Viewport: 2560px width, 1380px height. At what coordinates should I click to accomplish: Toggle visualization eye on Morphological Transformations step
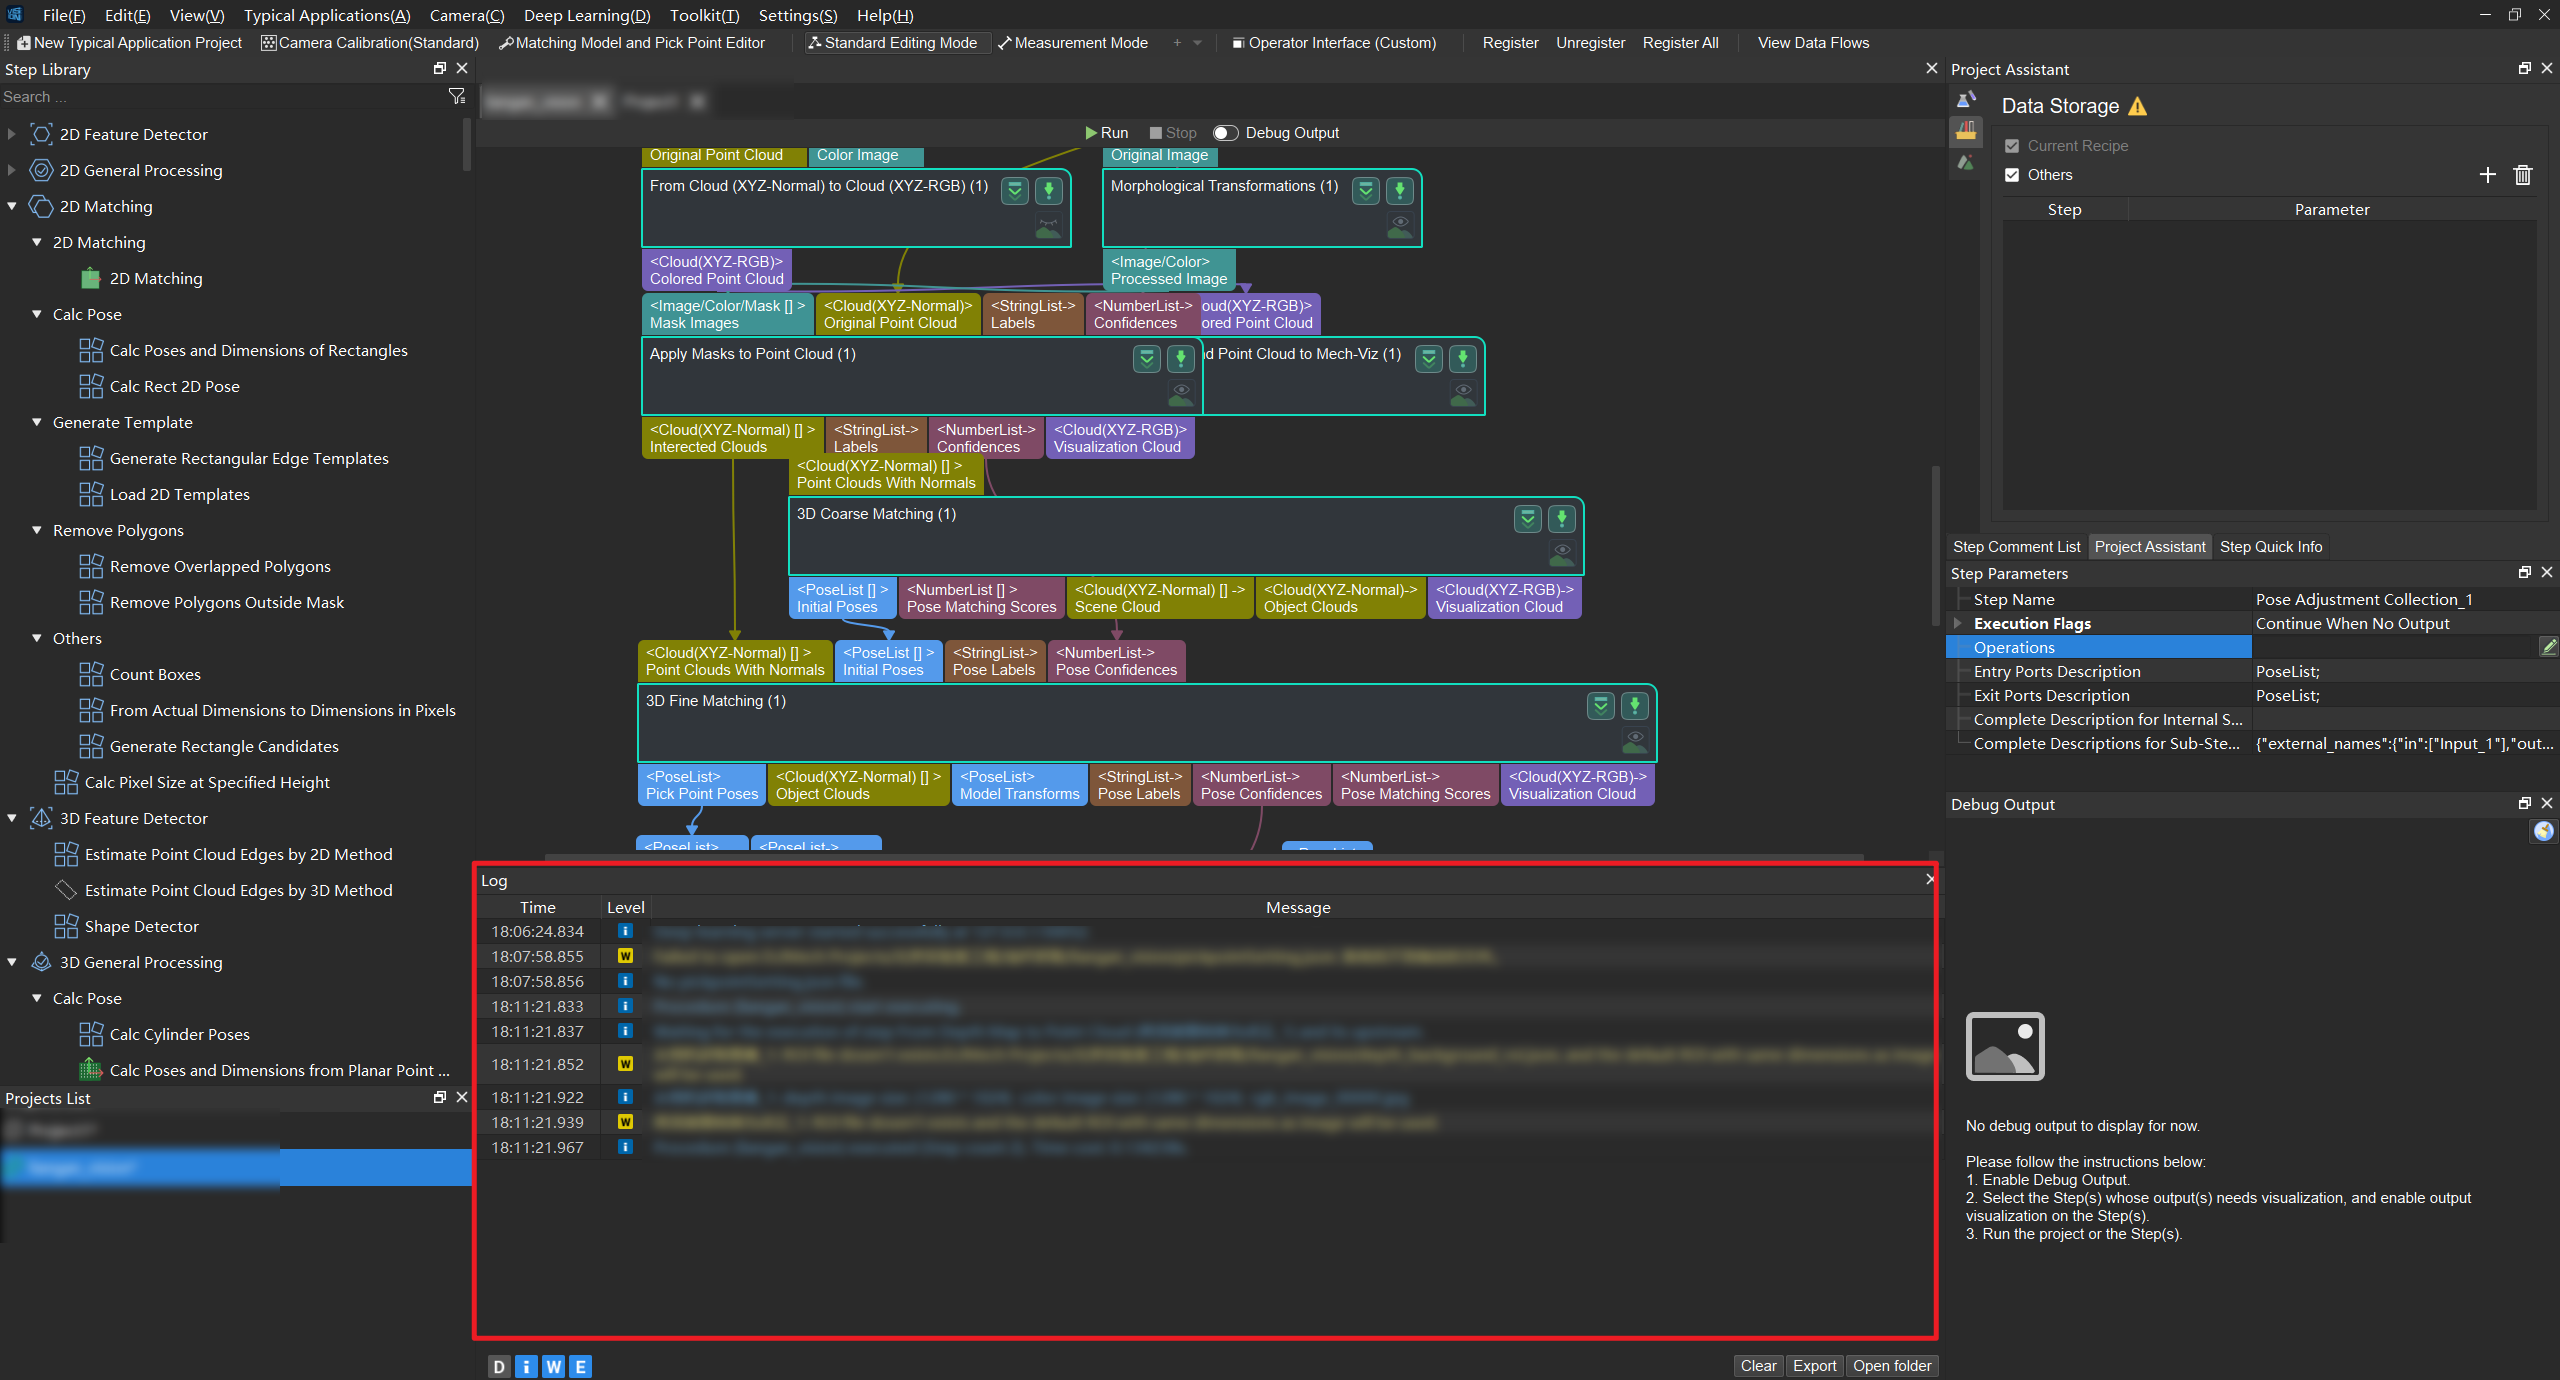(x=1400, y=226)
